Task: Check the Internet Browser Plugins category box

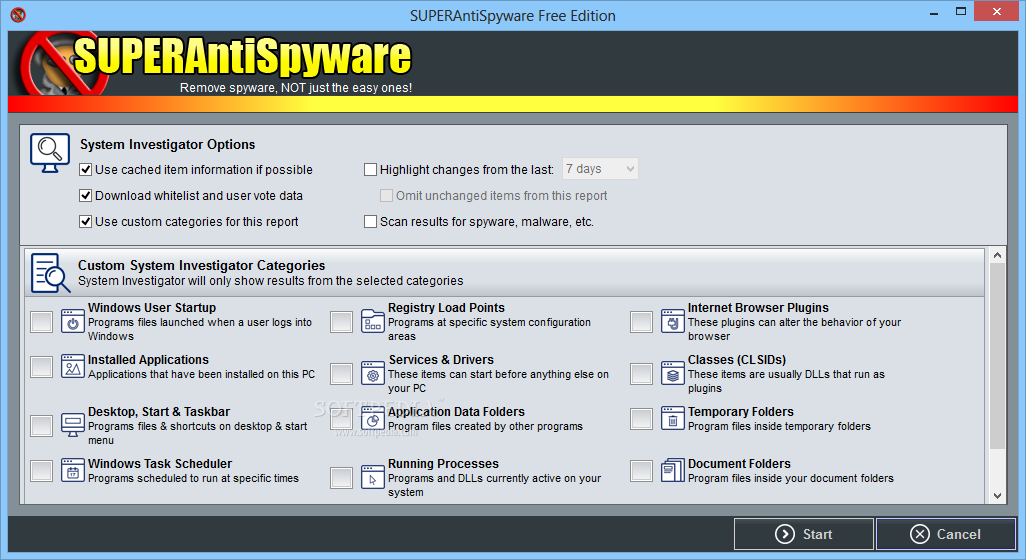Action: point(641,322)
